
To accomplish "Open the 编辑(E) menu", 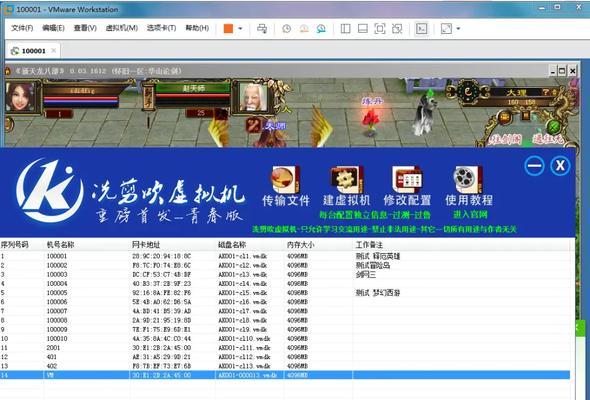I will click(x=53, y=28).
